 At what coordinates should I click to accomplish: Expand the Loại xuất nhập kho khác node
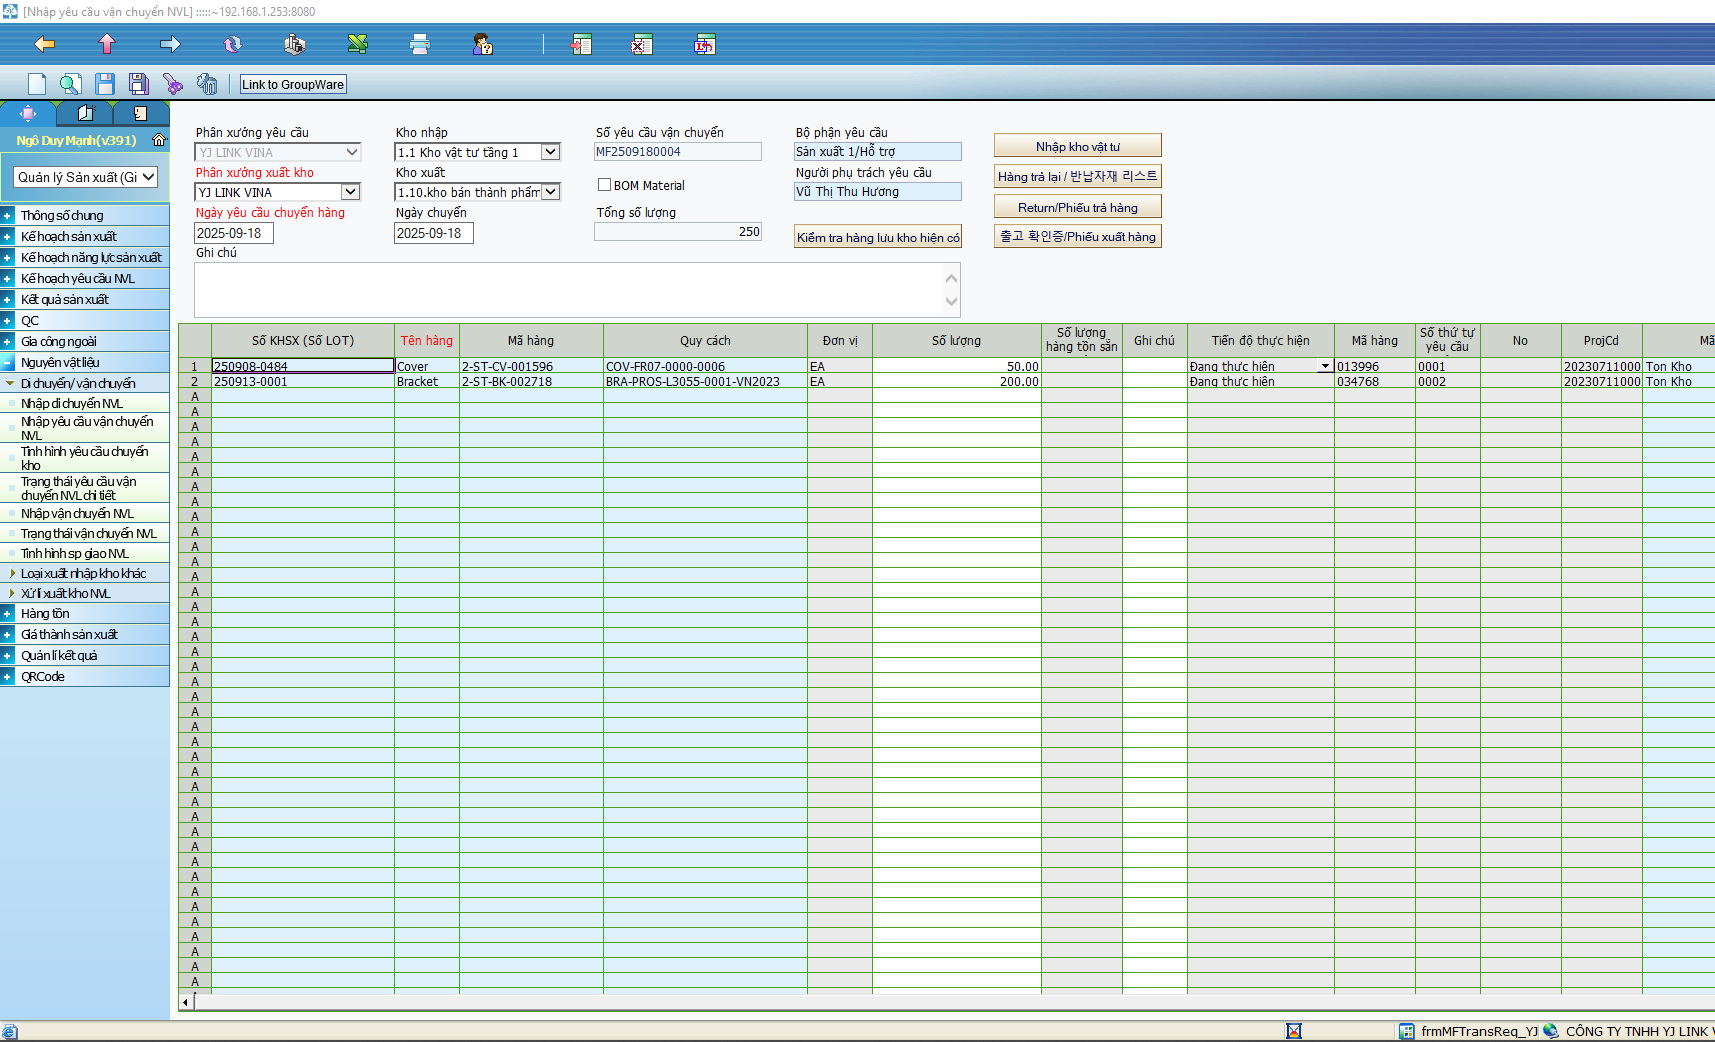[x=12, y=573]
